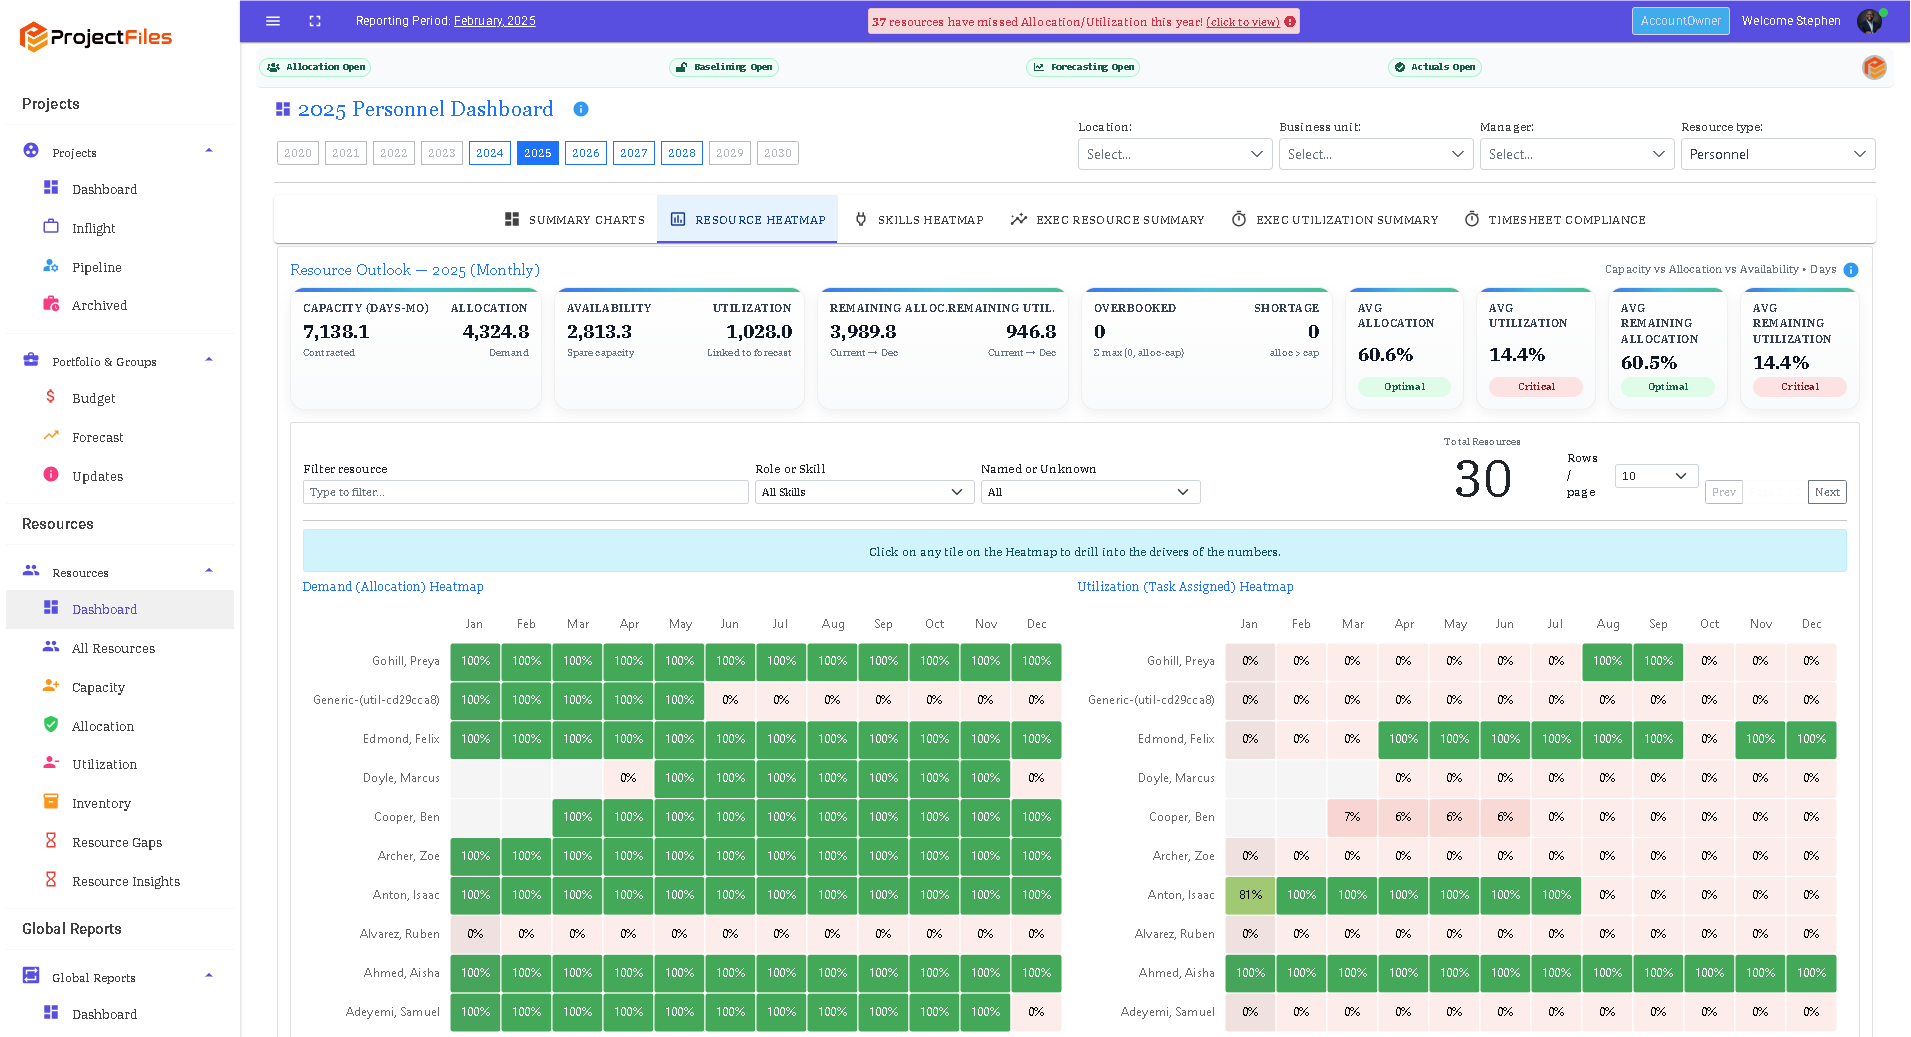
Task: Click the Capacity vs Allocation info icon
Action: point(1851,270)
